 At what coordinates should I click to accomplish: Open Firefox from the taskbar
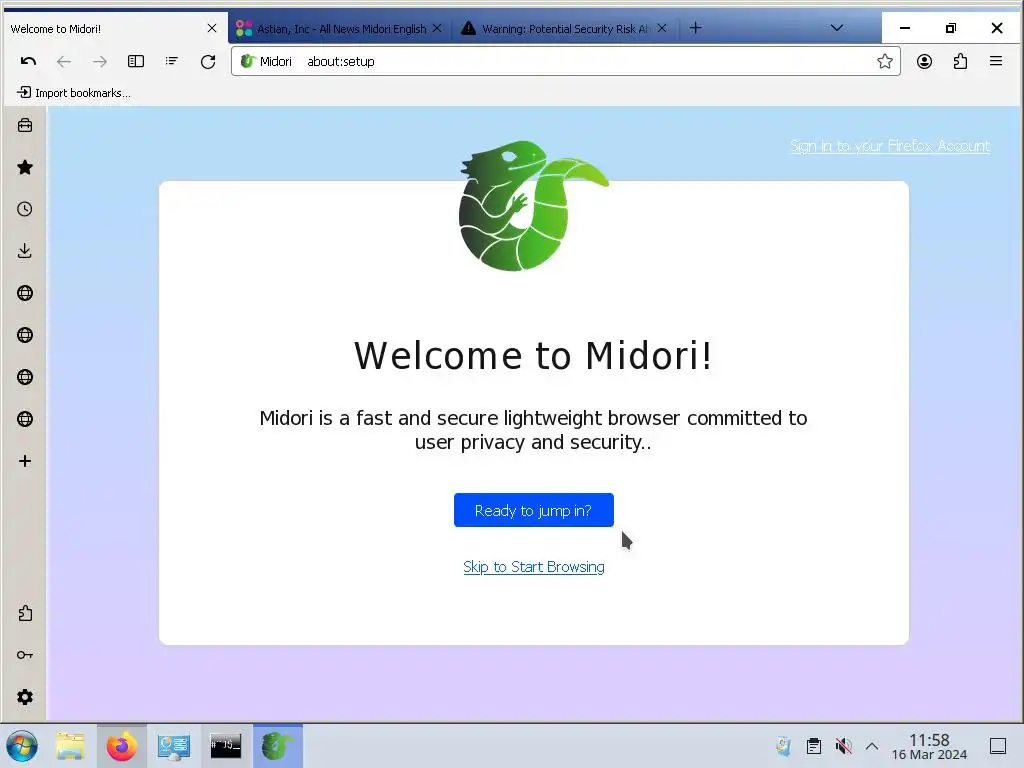[121, 746]
